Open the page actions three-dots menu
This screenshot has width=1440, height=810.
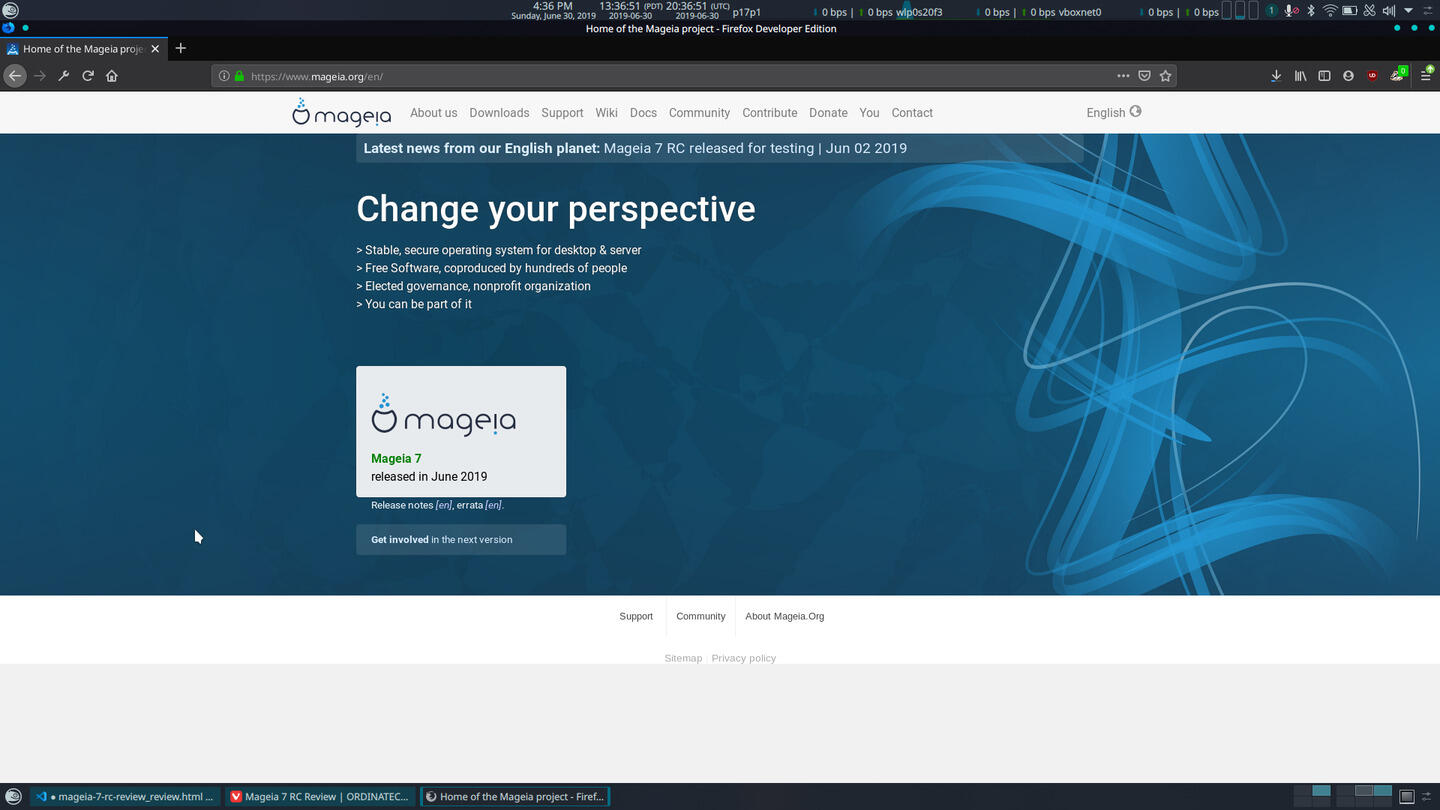pos(1123,76)
